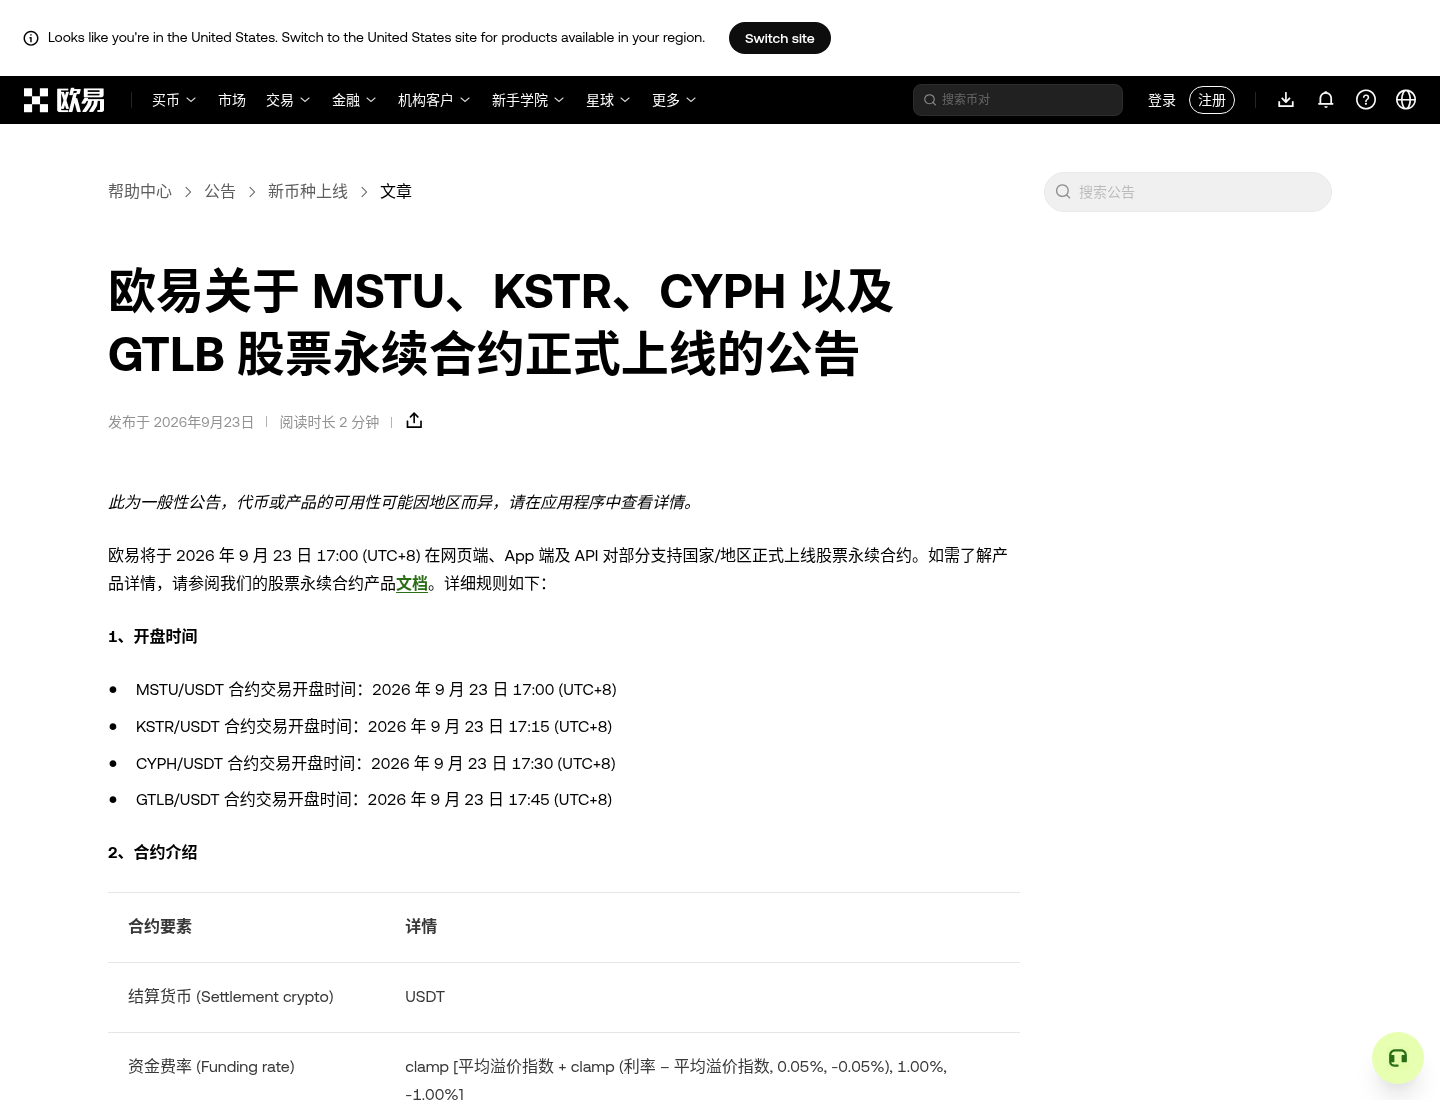Expand the 更多 dropdown menu
Image resolution: width=1440 pixels, height=1100 pixels.
674,100
